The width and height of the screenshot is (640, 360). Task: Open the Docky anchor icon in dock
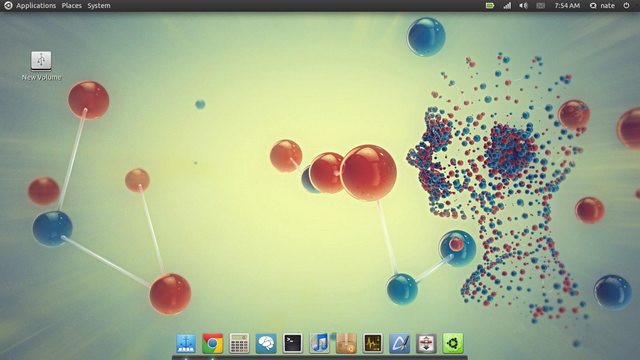point(186,343)
